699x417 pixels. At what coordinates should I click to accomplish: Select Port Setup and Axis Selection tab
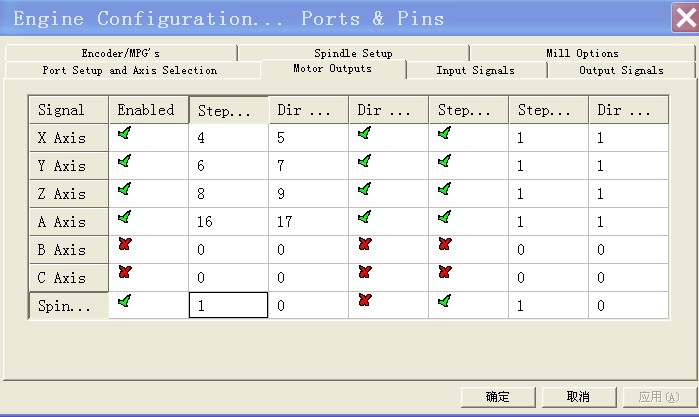click(130, 71)
